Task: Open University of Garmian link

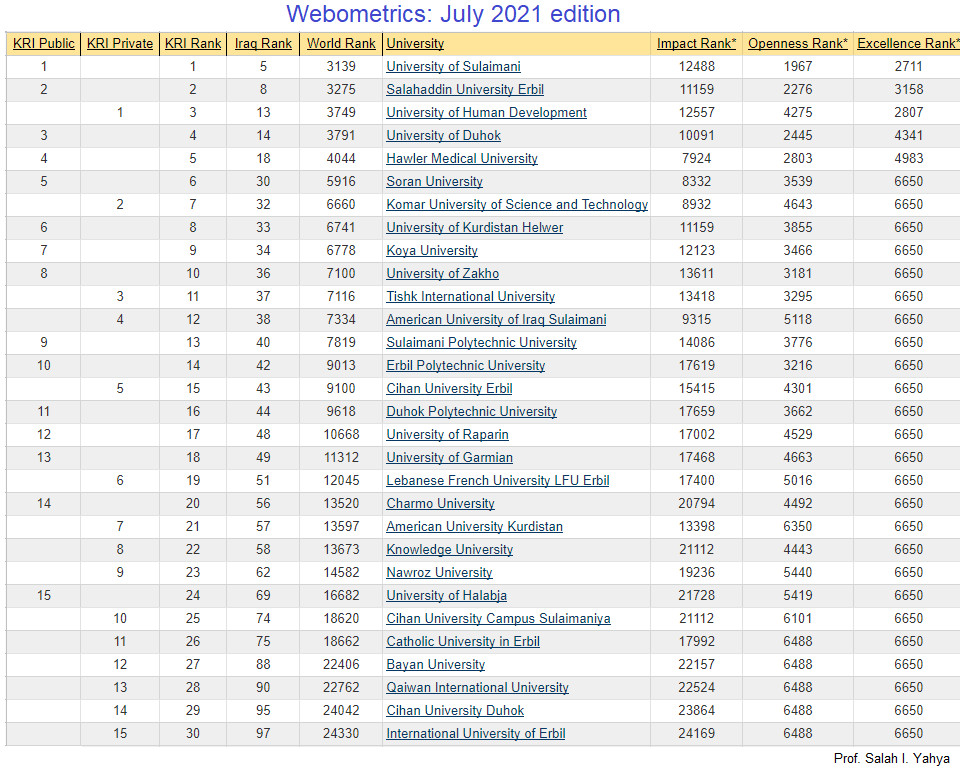Action: coord(449,458)
